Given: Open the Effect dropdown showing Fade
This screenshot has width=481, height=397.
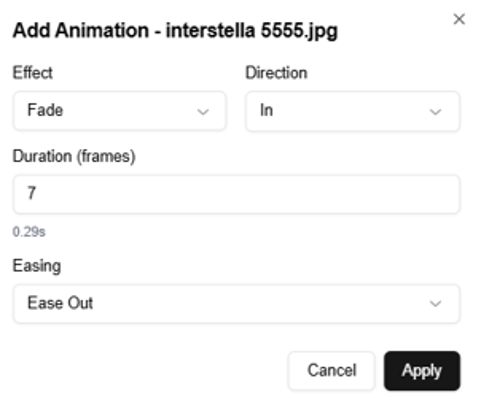Looking at the screenshot, I should 120,111.
